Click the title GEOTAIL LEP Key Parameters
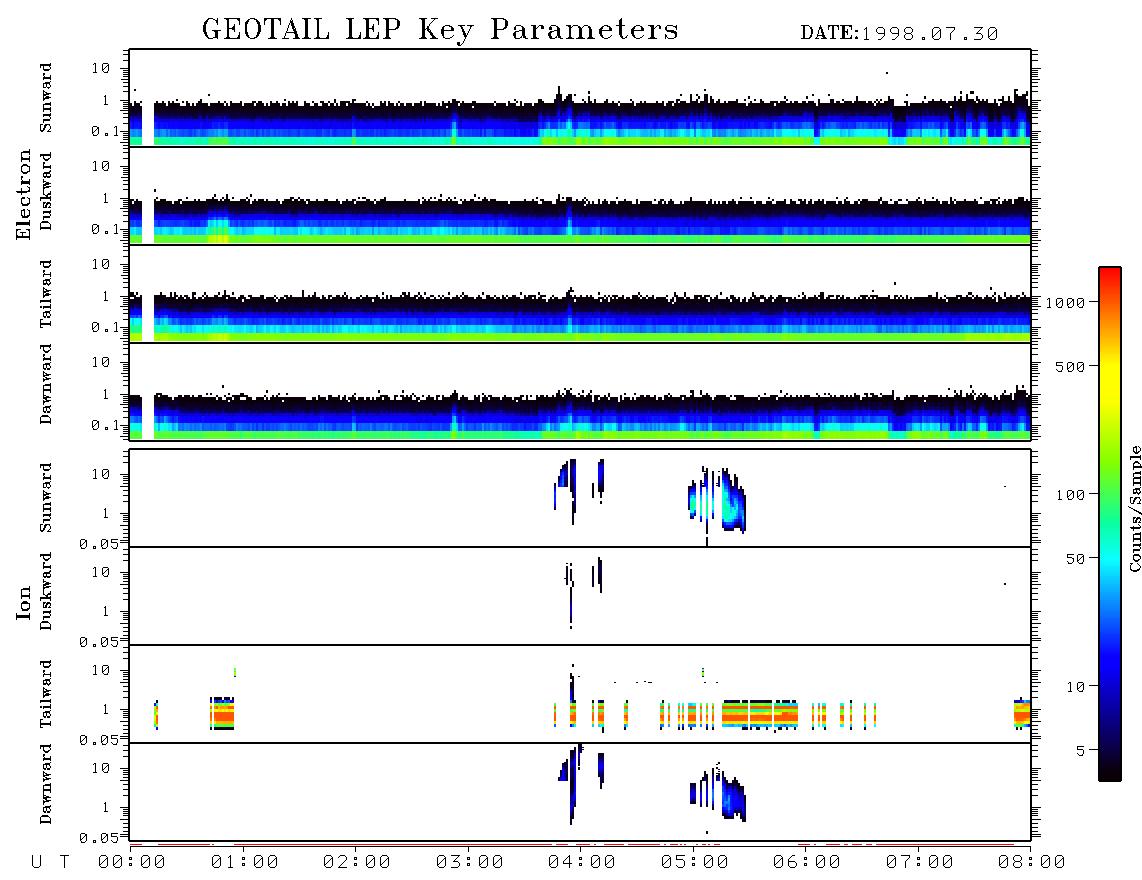Screen dimensions: 1142x880 tap(440, 30)
